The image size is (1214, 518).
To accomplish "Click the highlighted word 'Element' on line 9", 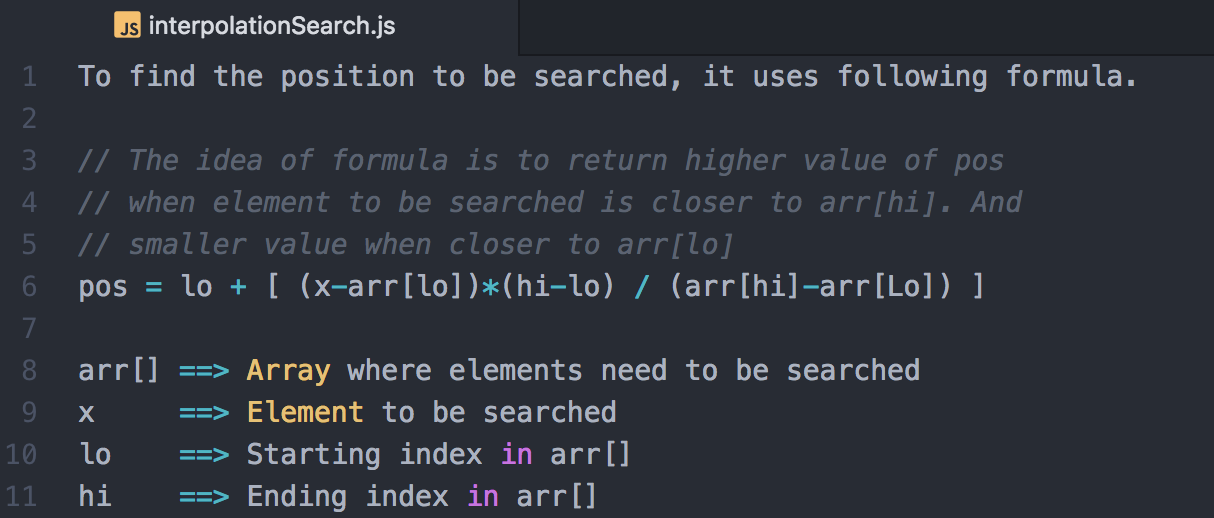I will click(305, 413).
